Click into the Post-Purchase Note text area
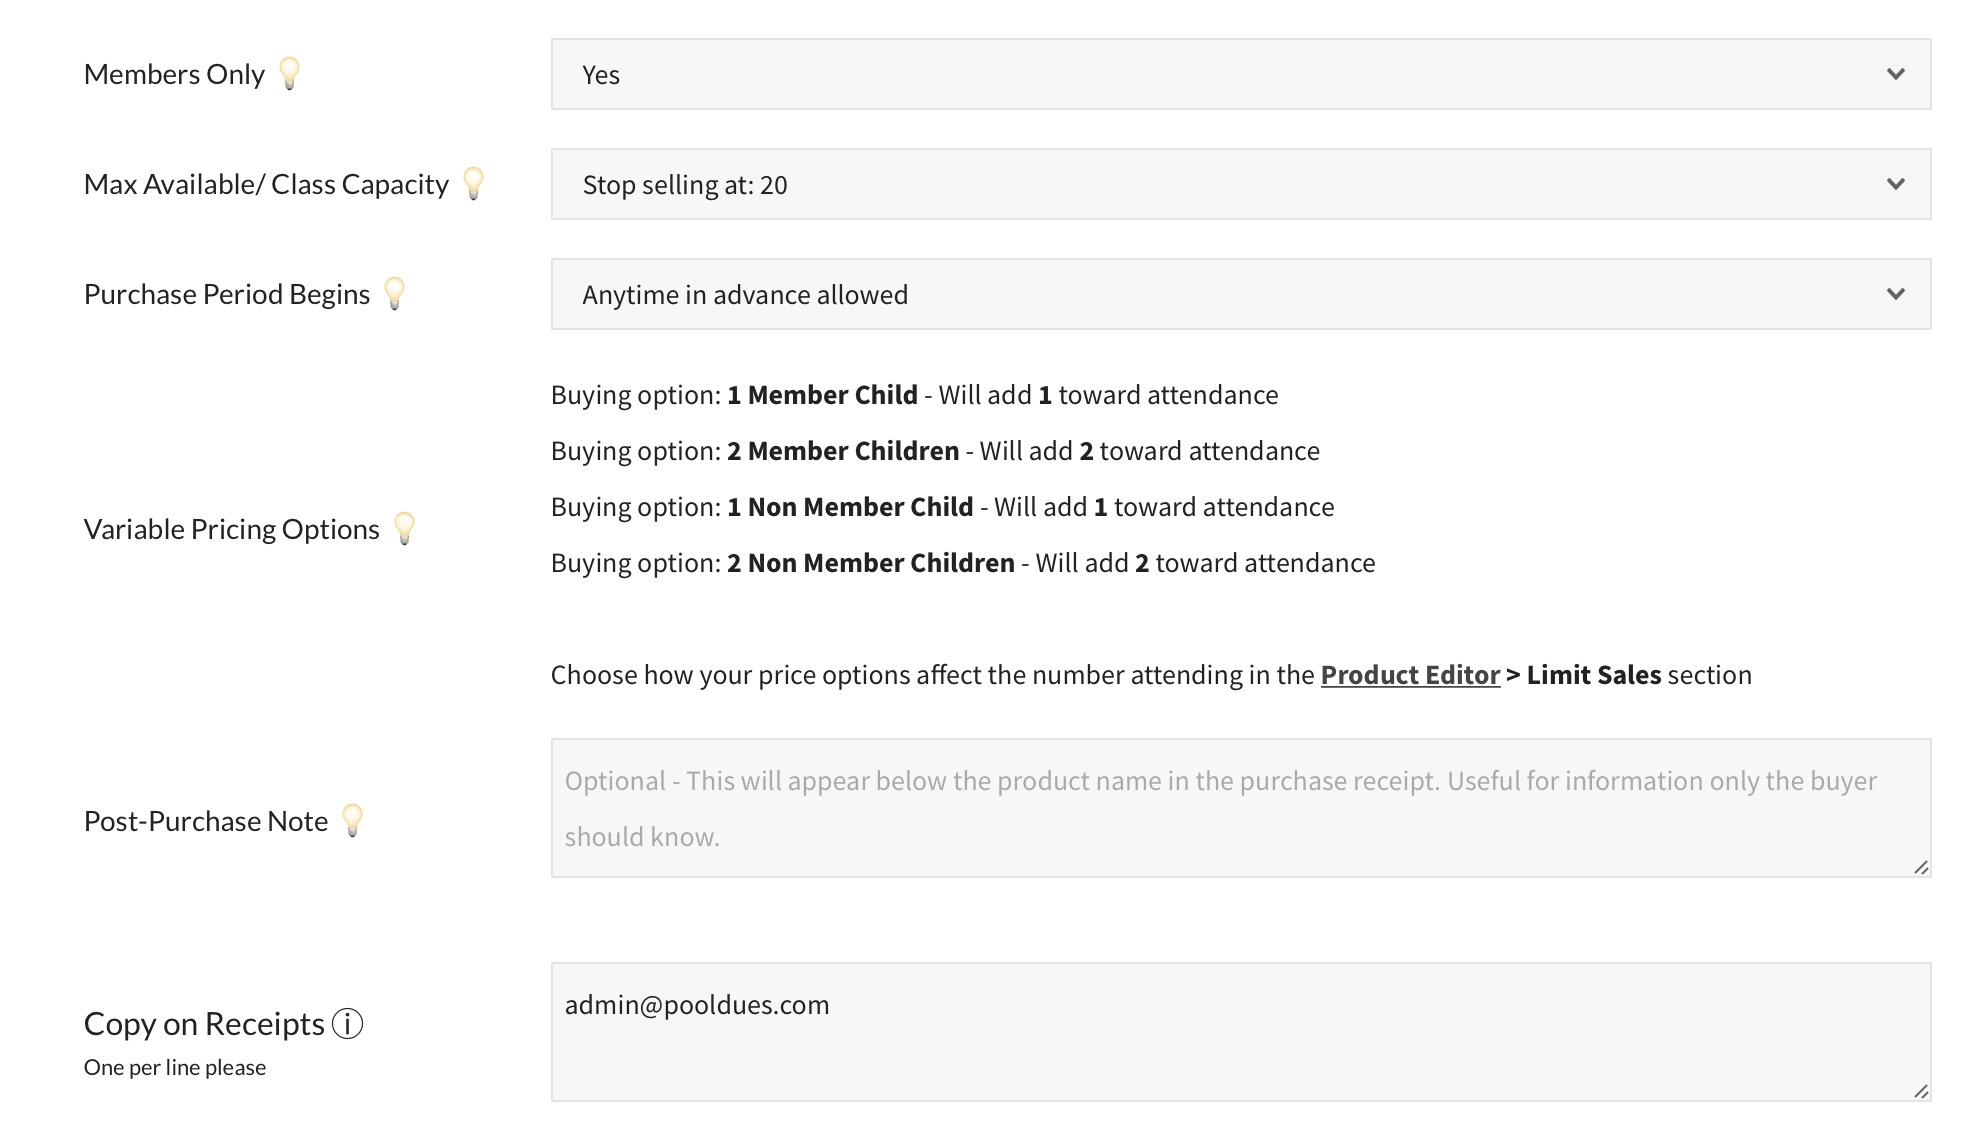The height and width of the screenshot is (1134, 1968). coord(1240,808)
